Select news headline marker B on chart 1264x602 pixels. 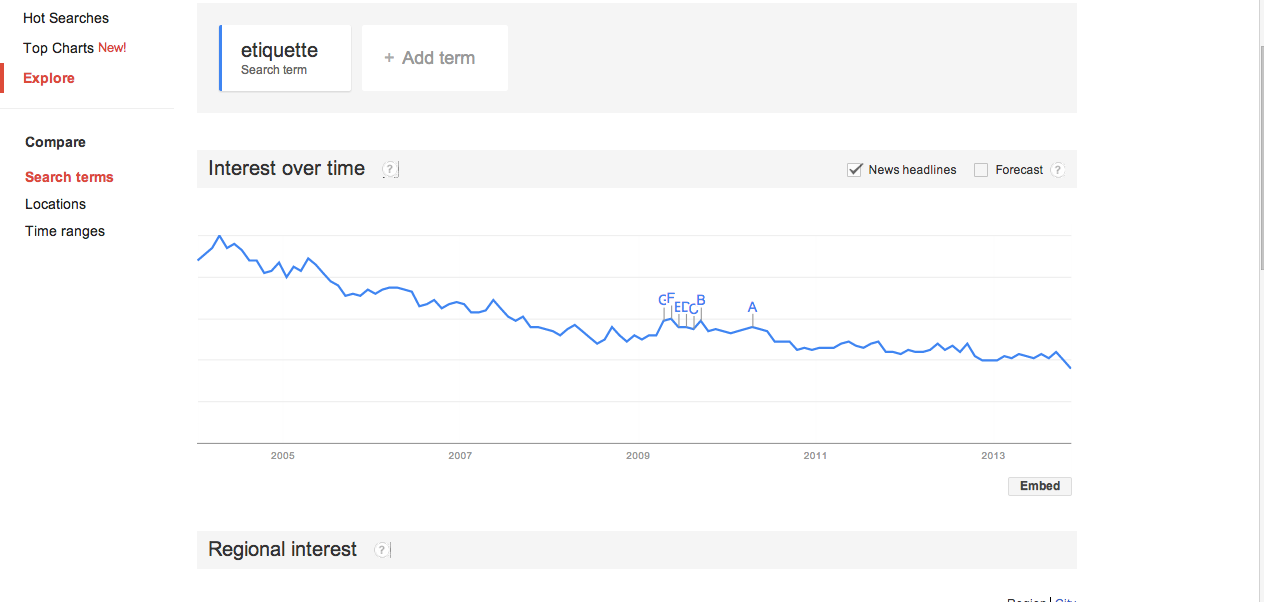(701, 300)
